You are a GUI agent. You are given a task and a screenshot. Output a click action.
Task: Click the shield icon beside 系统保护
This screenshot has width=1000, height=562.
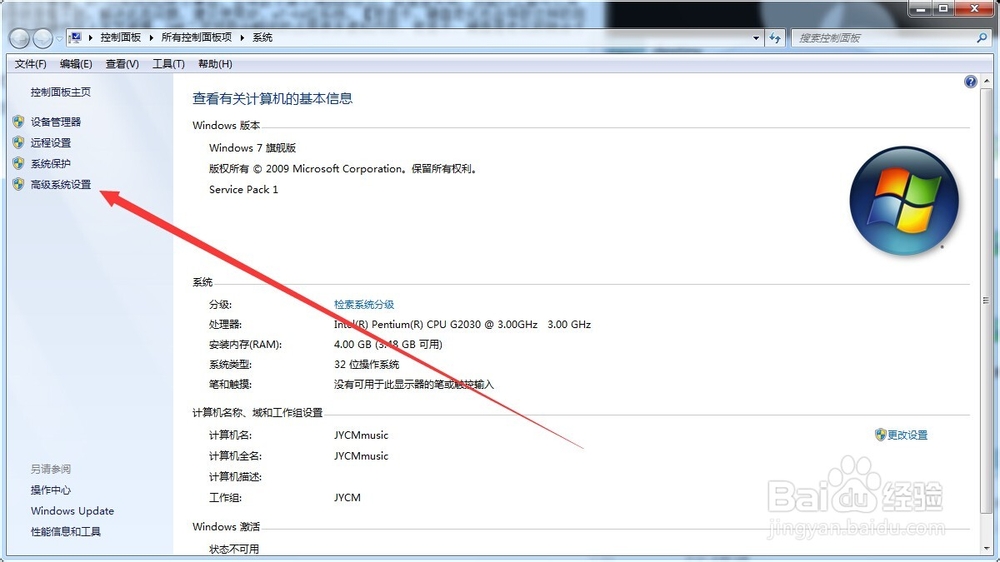18,164
